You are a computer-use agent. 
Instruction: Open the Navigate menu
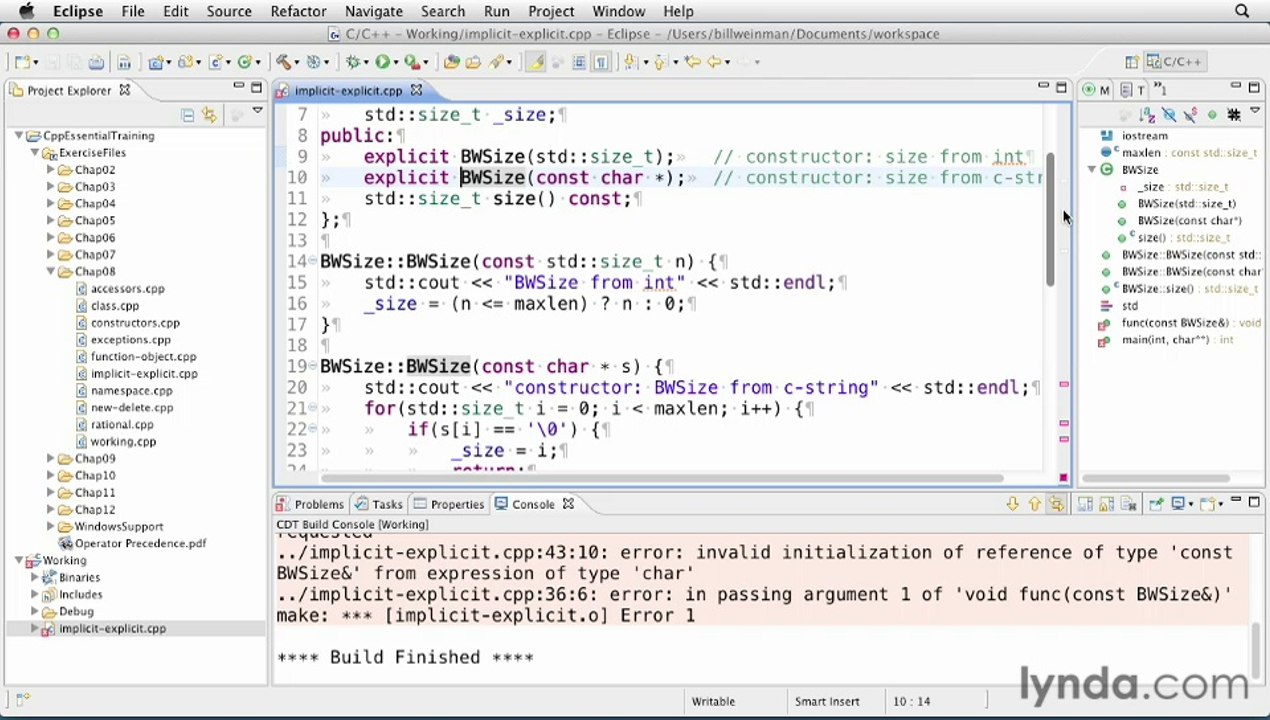tap(373, 12)
